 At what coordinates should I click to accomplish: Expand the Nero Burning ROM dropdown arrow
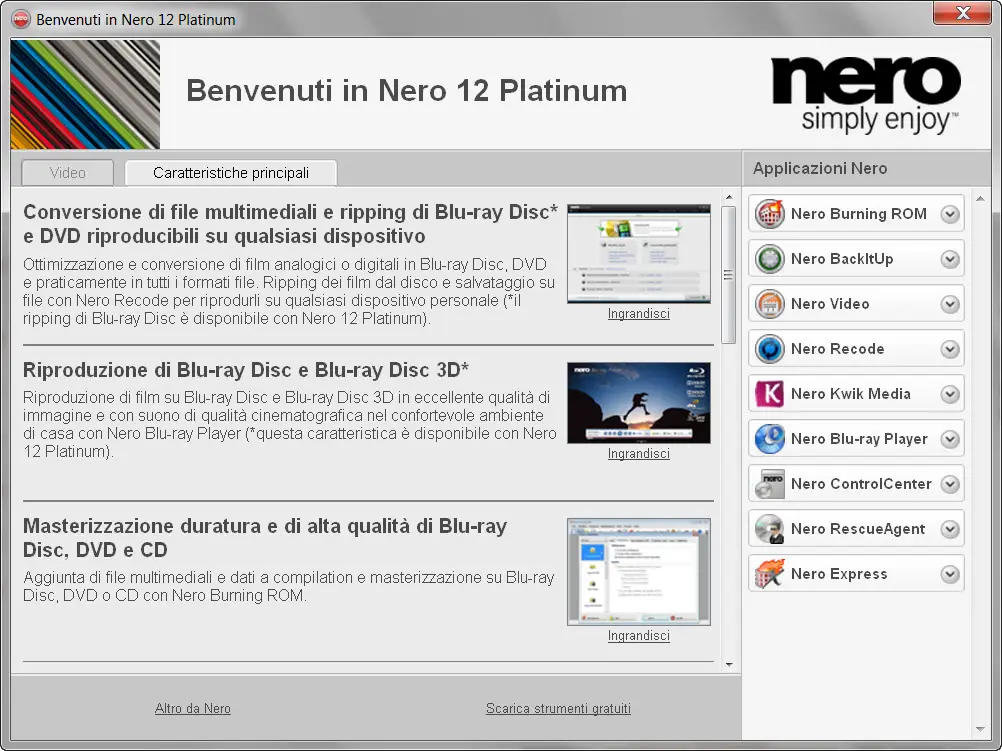click(950, 214)
